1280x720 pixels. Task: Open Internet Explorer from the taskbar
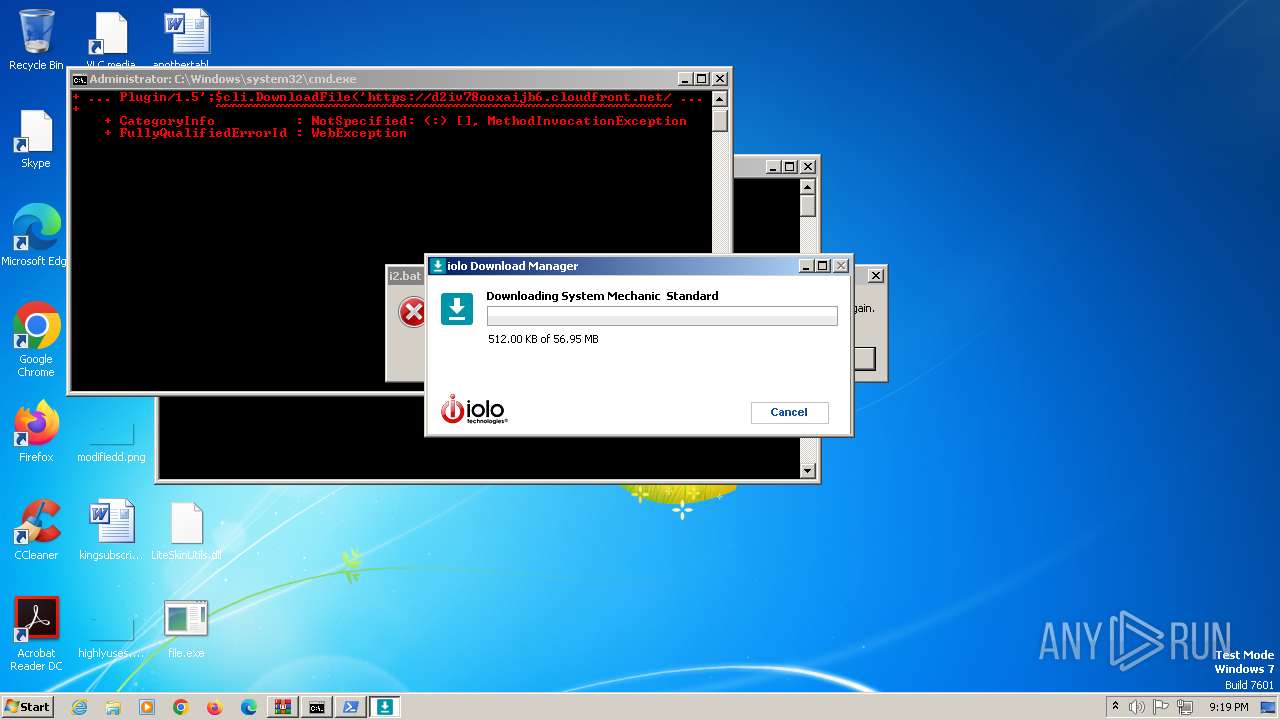79,707
